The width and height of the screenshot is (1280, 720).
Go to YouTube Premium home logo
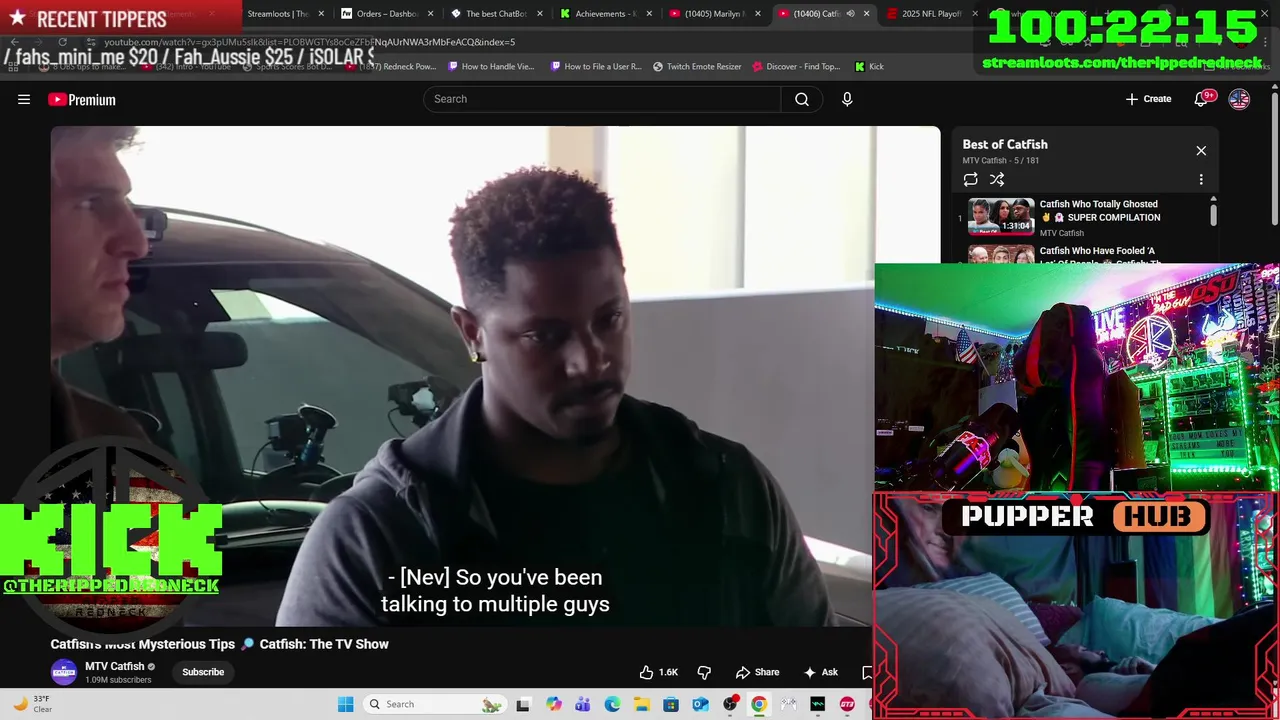[x=82, y=99]
